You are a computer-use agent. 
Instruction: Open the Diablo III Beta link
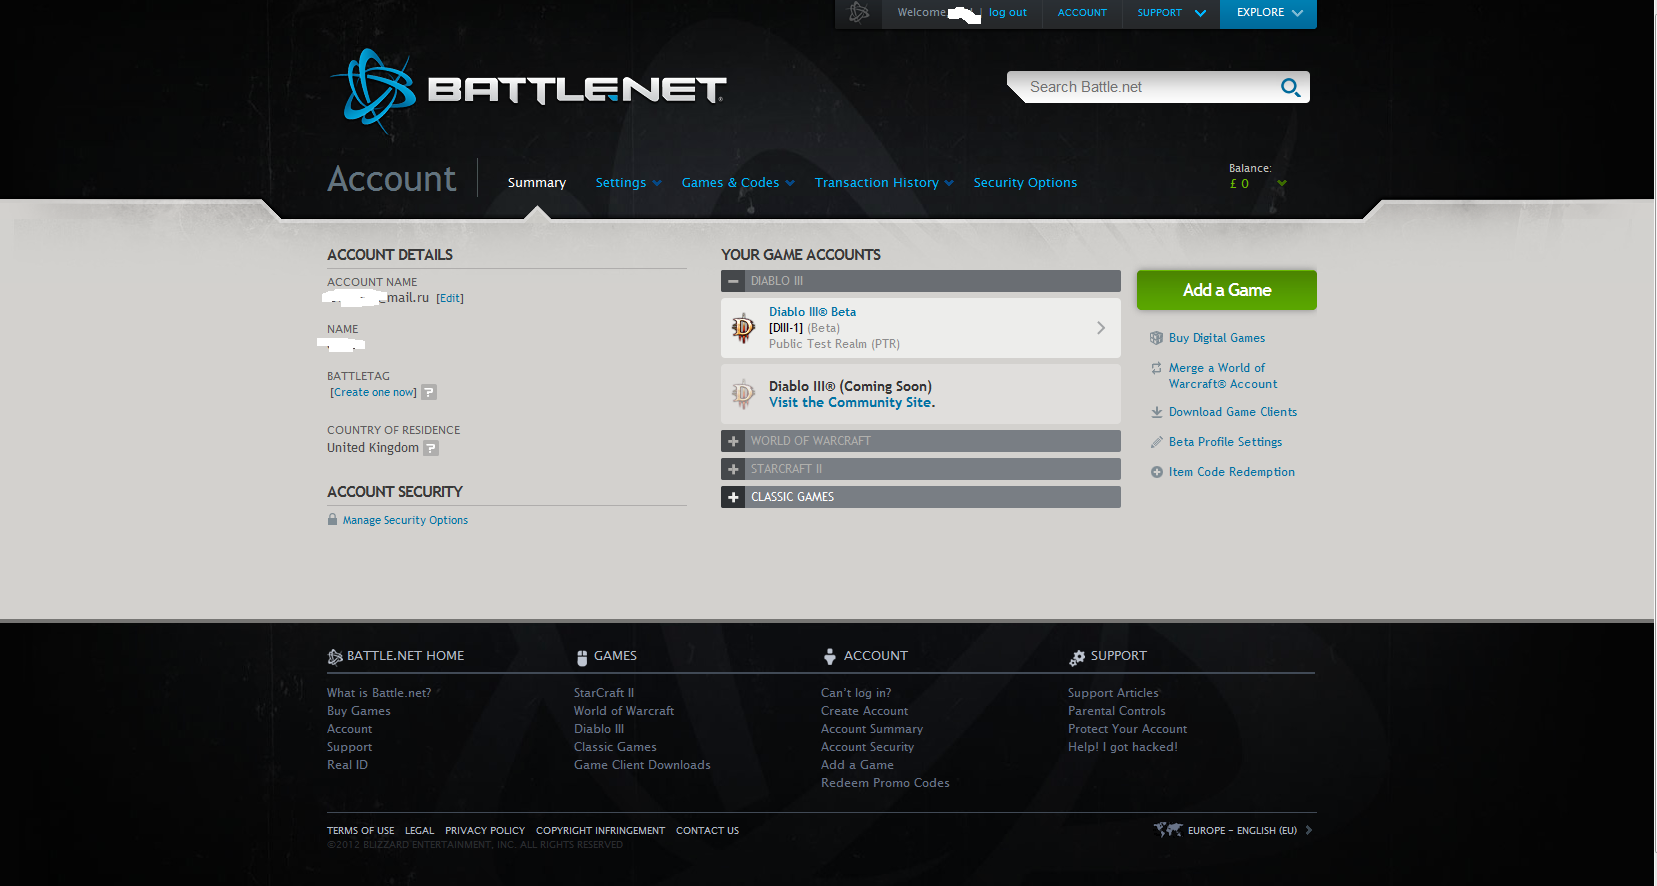pos(812,312)
